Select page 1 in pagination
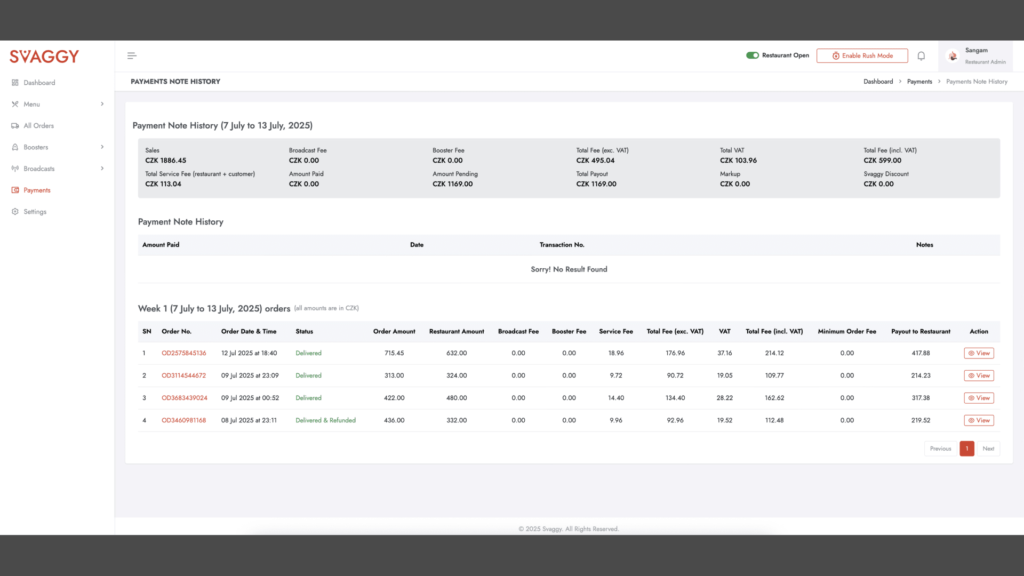 (x=967, y=449)
